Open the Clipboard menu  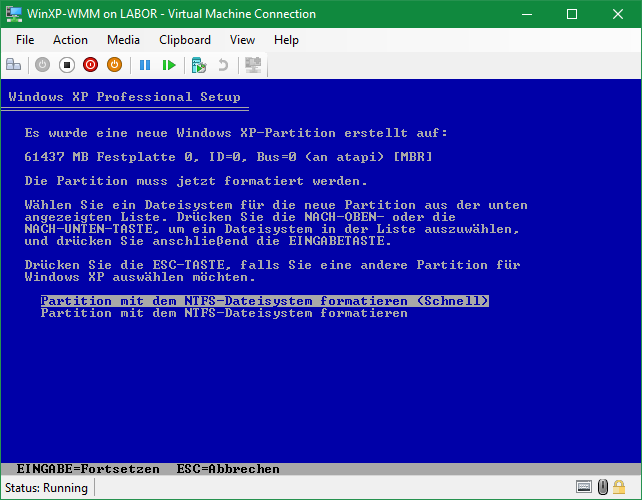tap(185, 40)
